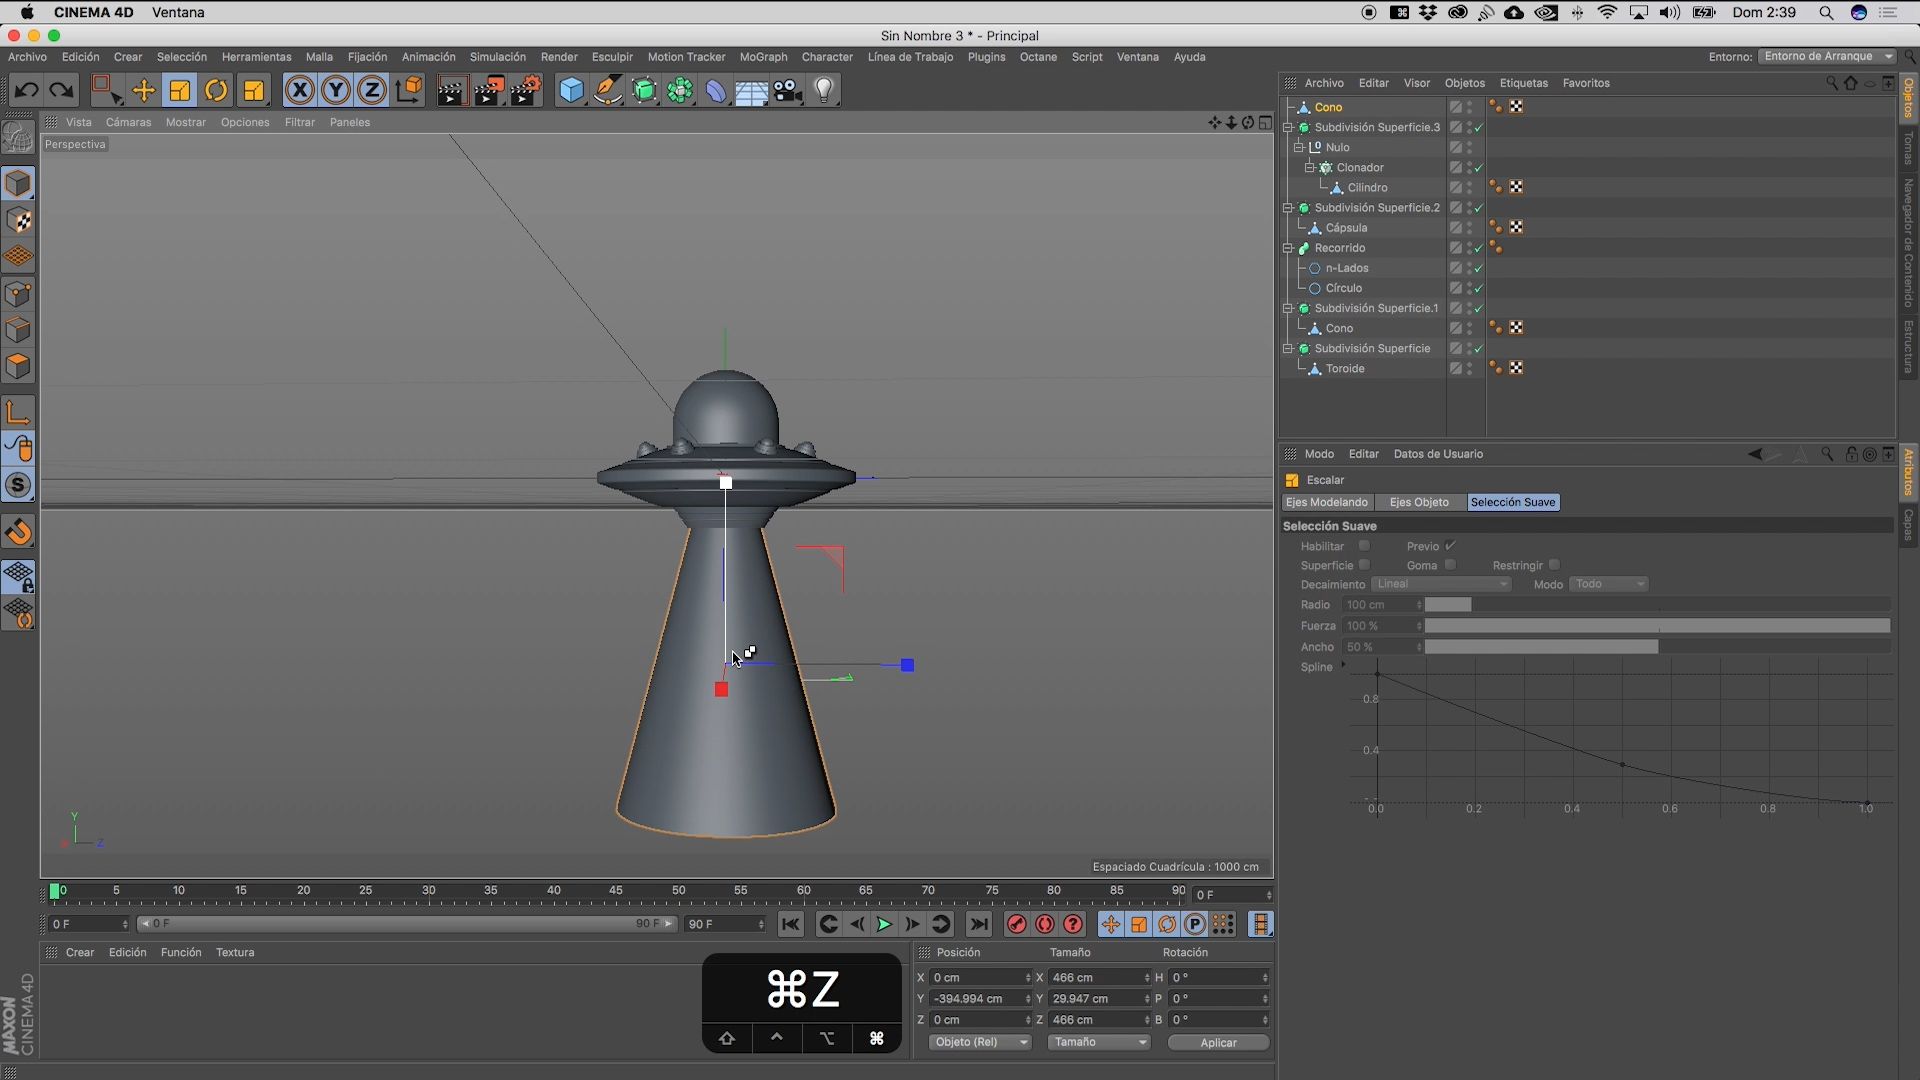Add a camera object
This screenshot has height=1080, width=1920.
click(x=788, y=90)
